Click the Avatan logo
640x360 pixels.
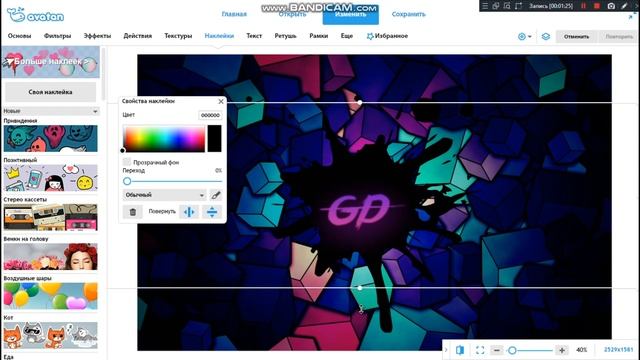36,15
